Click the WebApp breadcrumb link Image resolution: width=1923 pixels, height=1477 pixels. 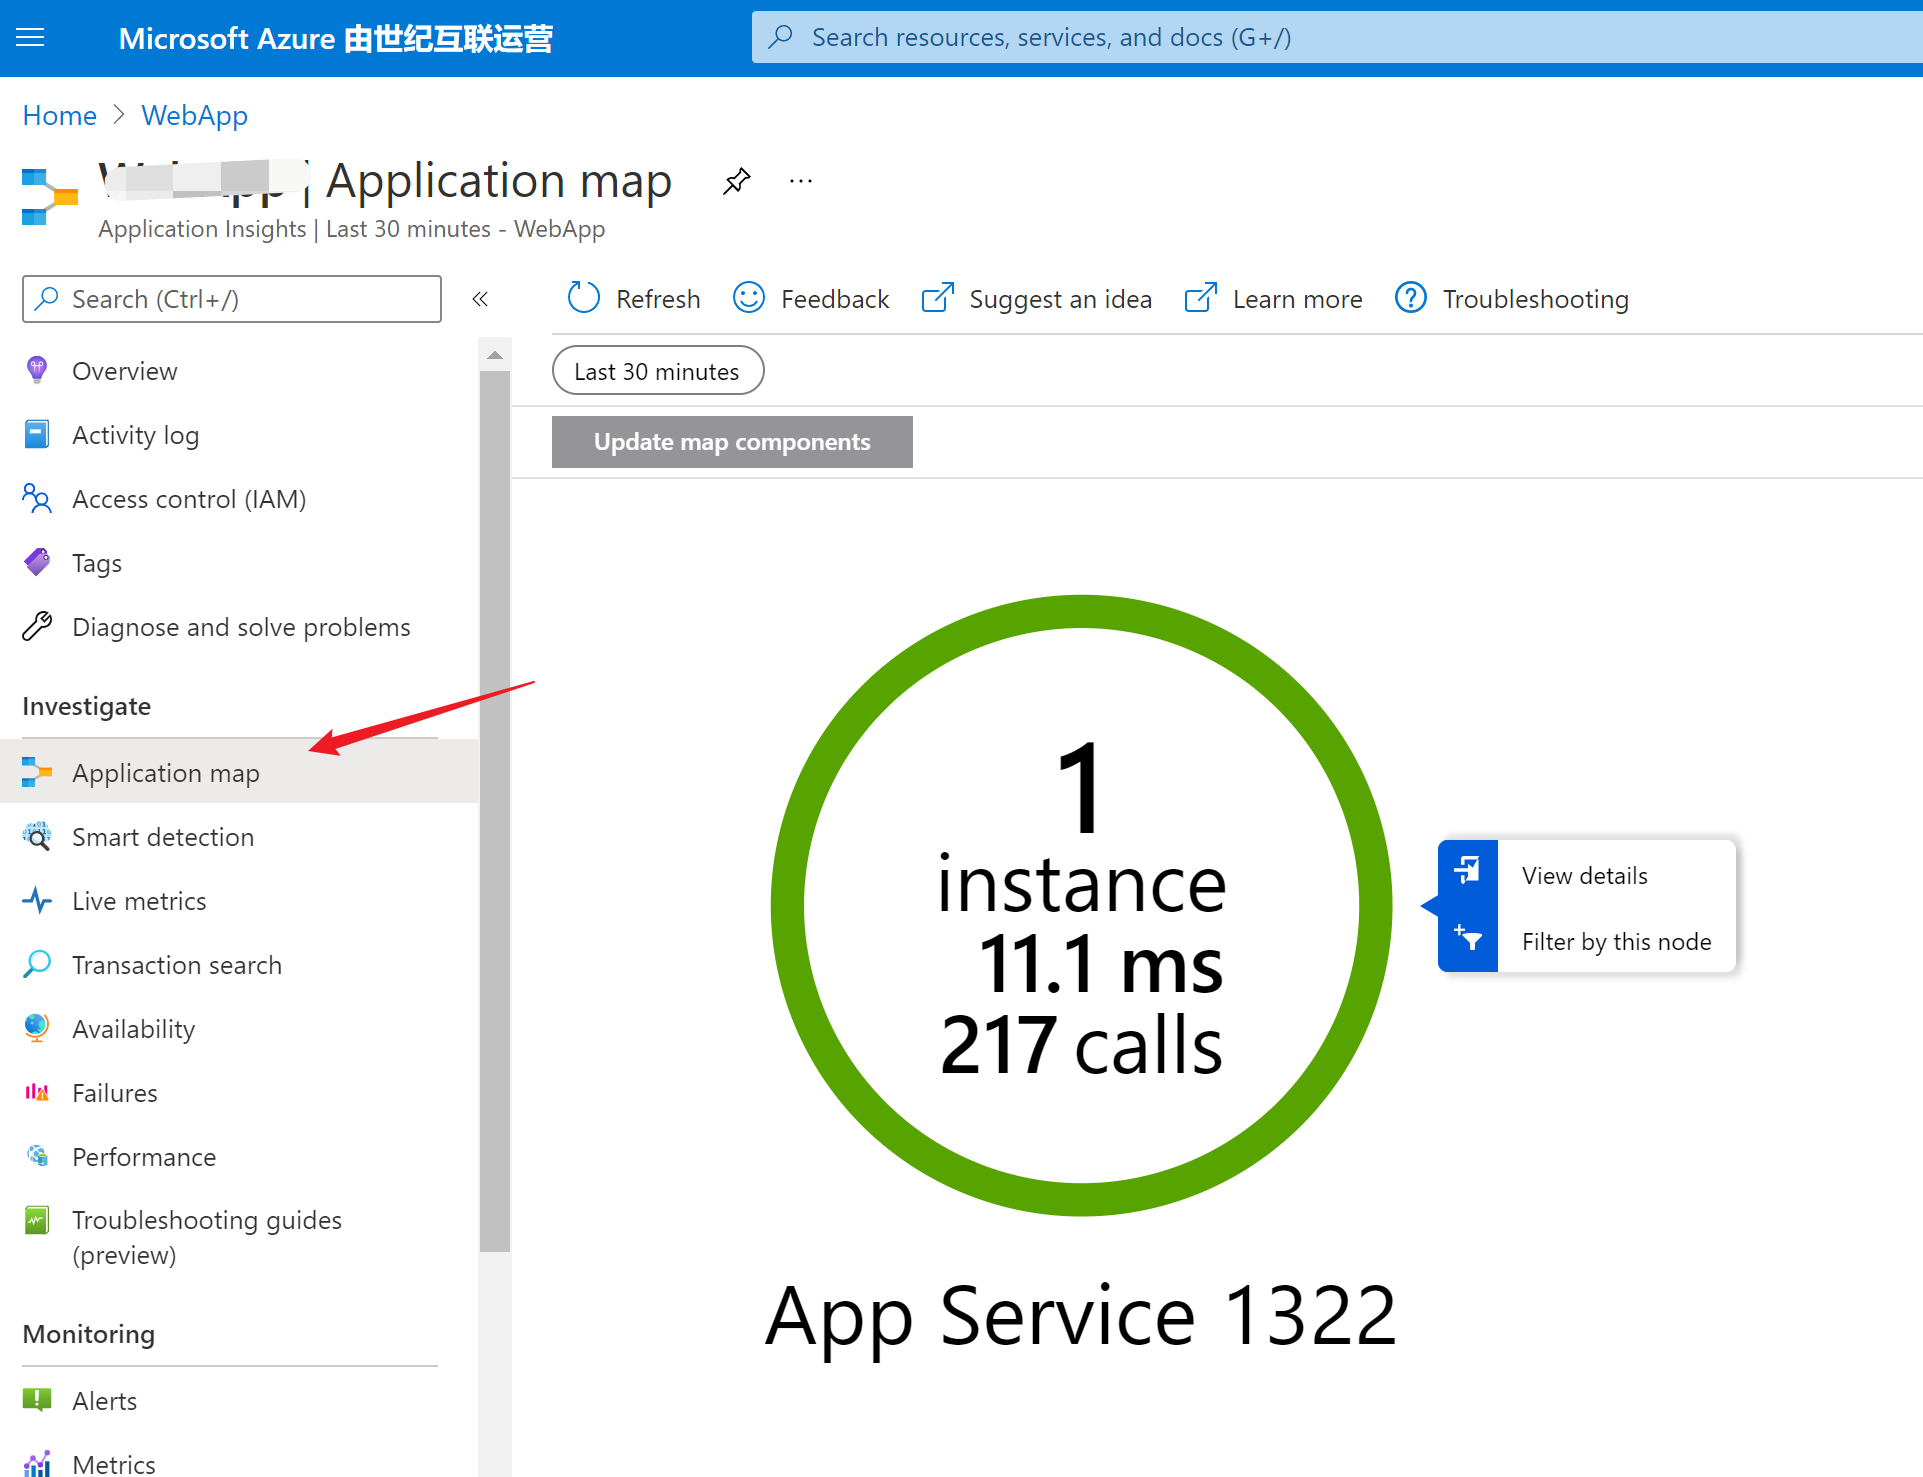coord(194,116)
